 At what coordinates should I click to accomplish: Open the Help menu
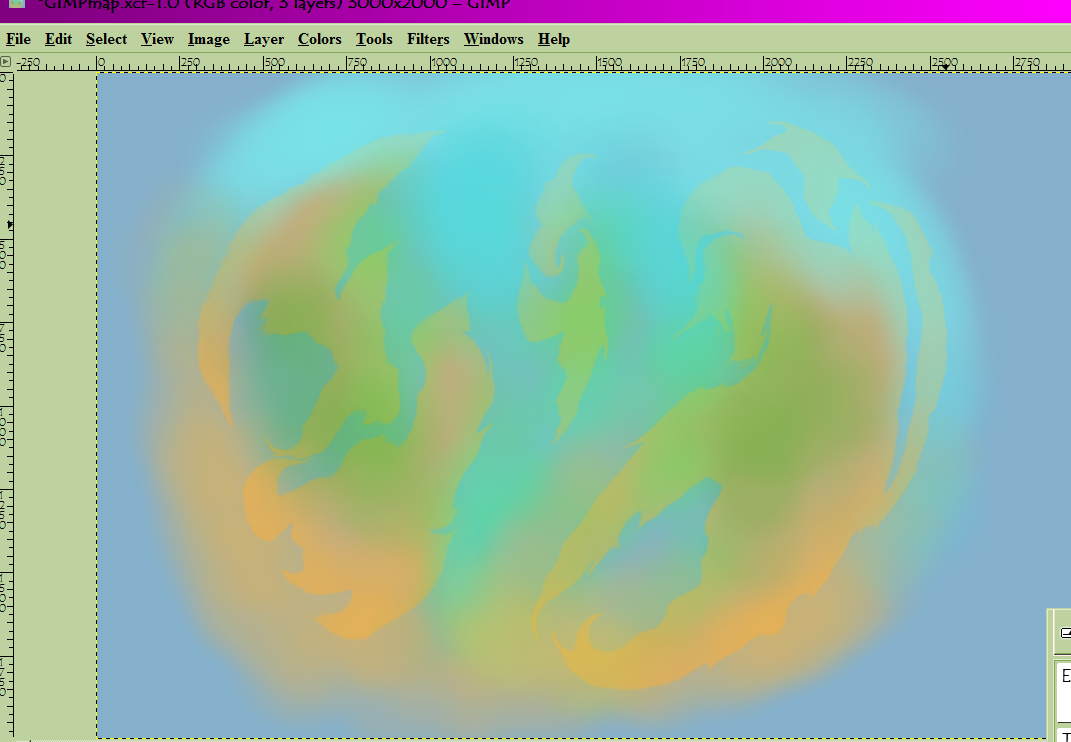553,40
